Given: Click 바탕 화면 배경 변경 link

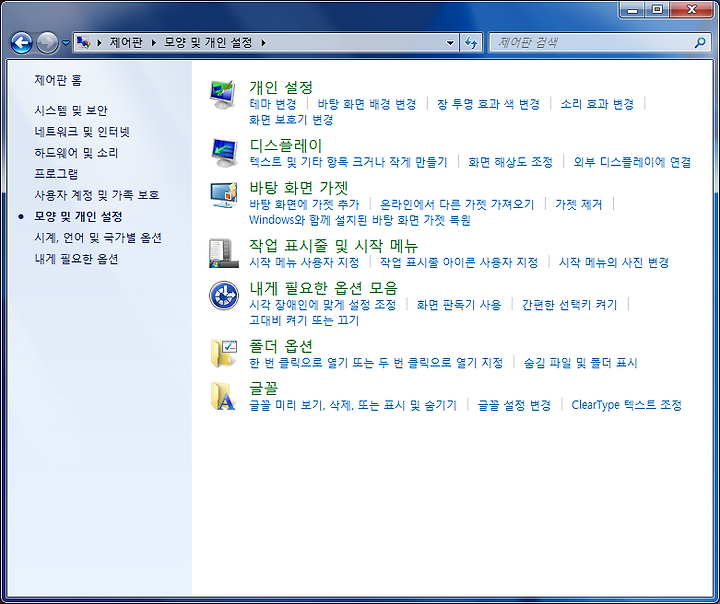Looking at the screenshot, I should click(367, 104).
